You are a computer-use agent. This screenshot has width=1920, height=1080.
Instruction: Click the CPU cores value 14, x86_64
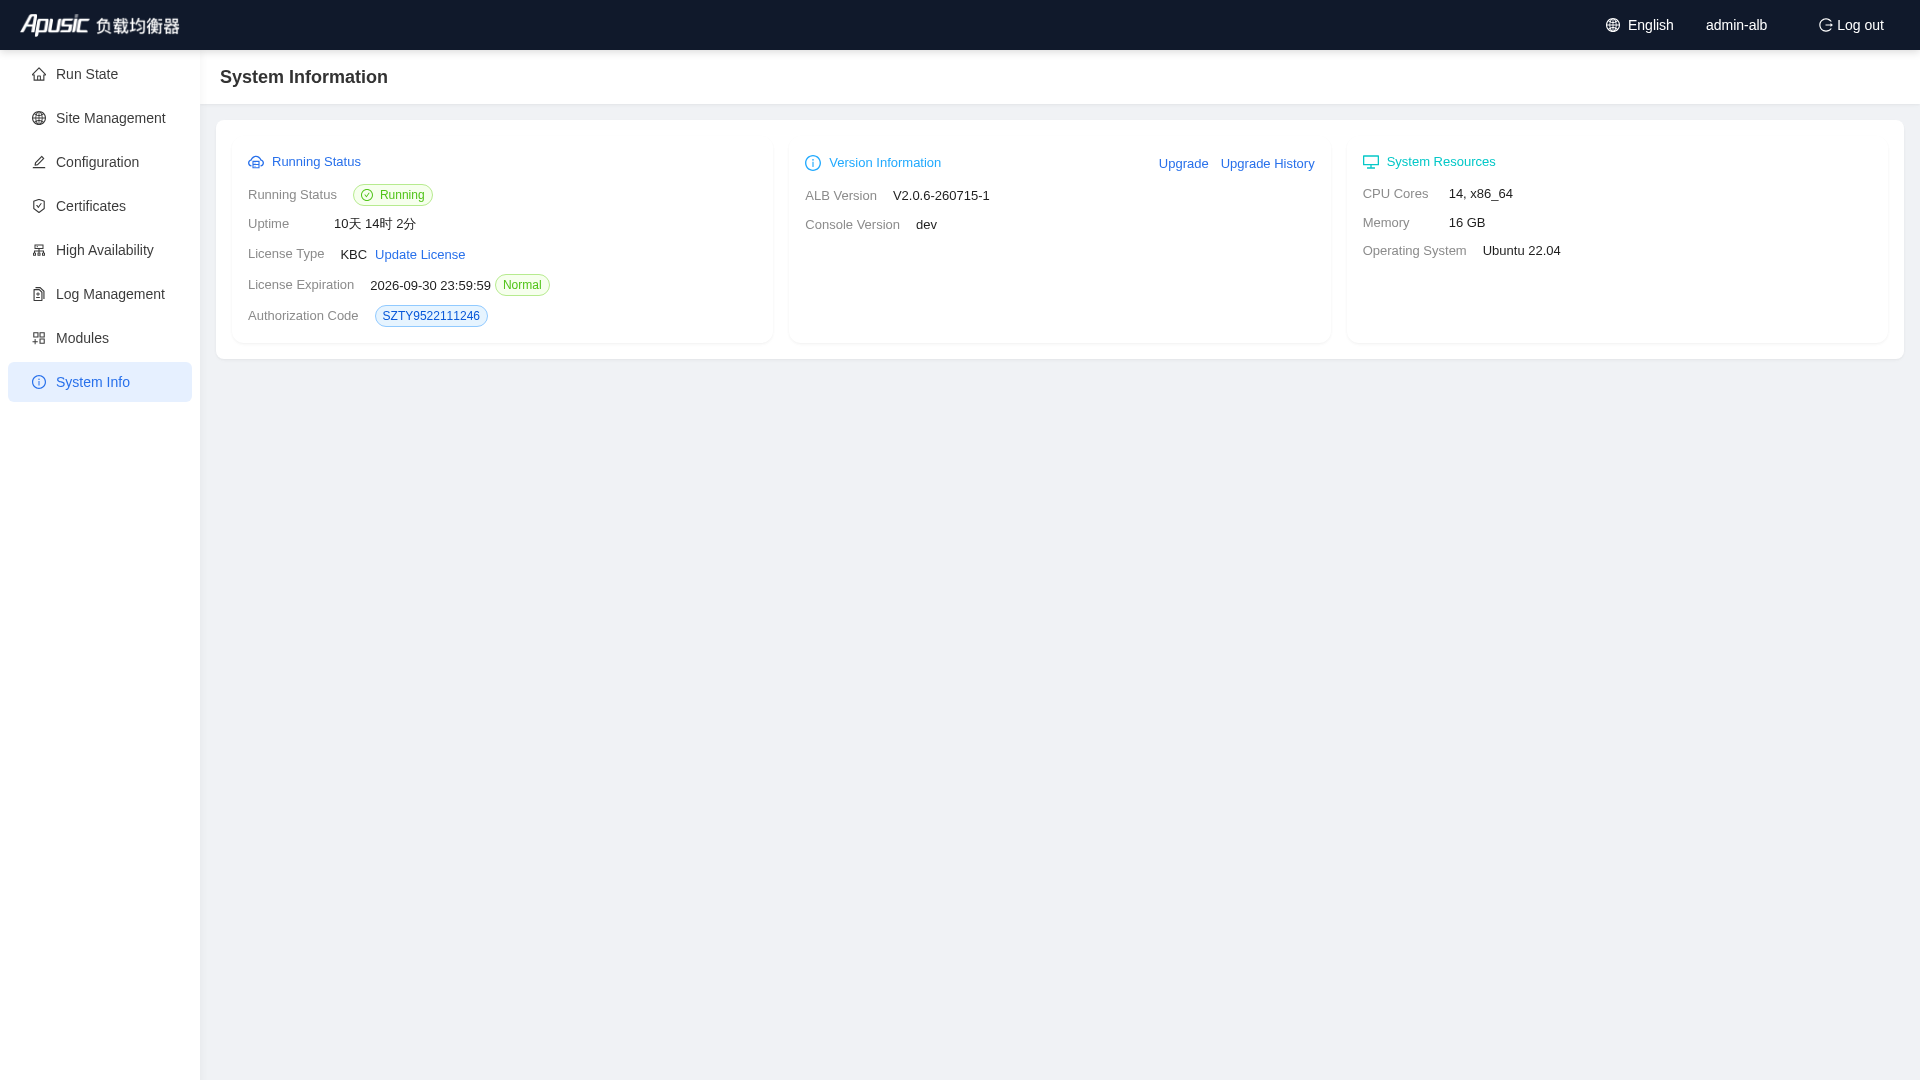click(1480, 194)
